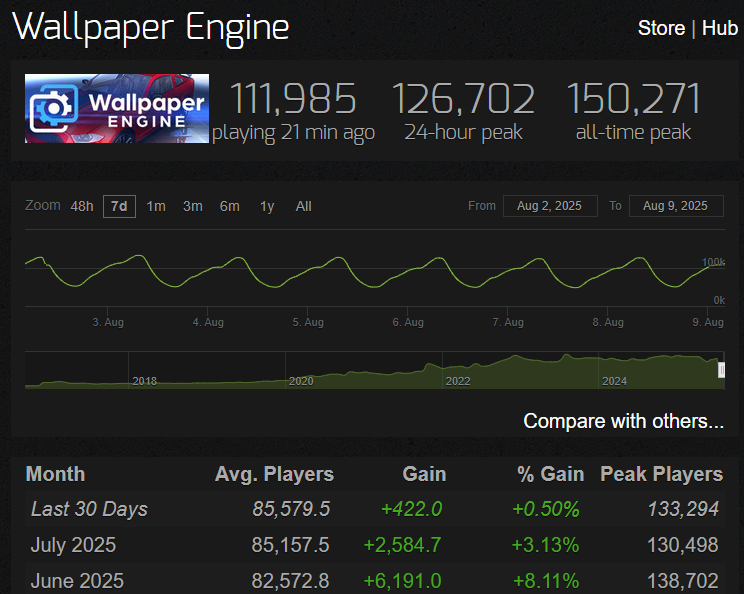Viewport: 744px width, 594px height.
Task: Click the Peak Players column header
Action: 661,474
